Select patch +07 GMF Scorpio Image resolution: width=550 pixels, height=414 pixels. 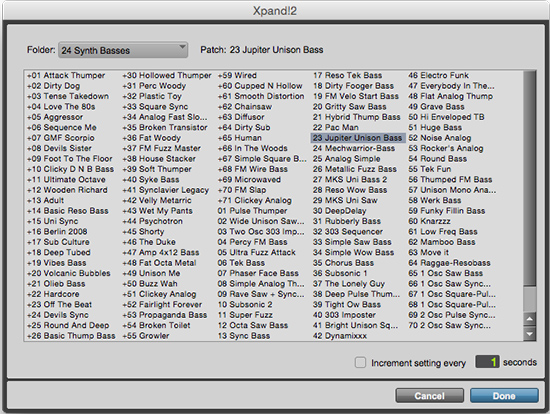coord(61,138)
